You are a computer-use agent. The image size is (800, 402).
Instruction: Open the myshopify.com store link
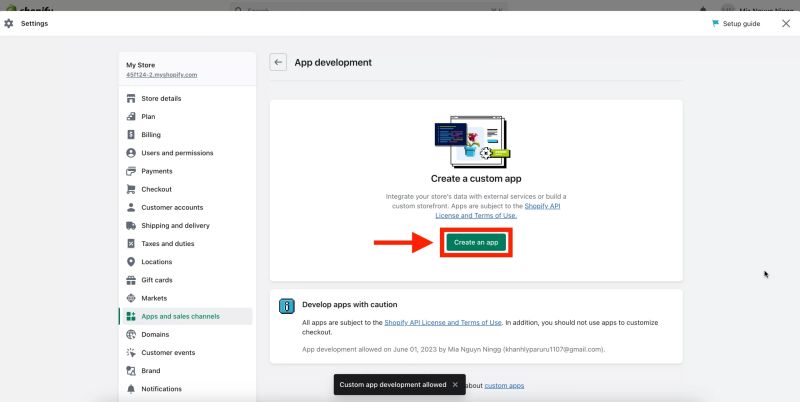click(162, 74)
